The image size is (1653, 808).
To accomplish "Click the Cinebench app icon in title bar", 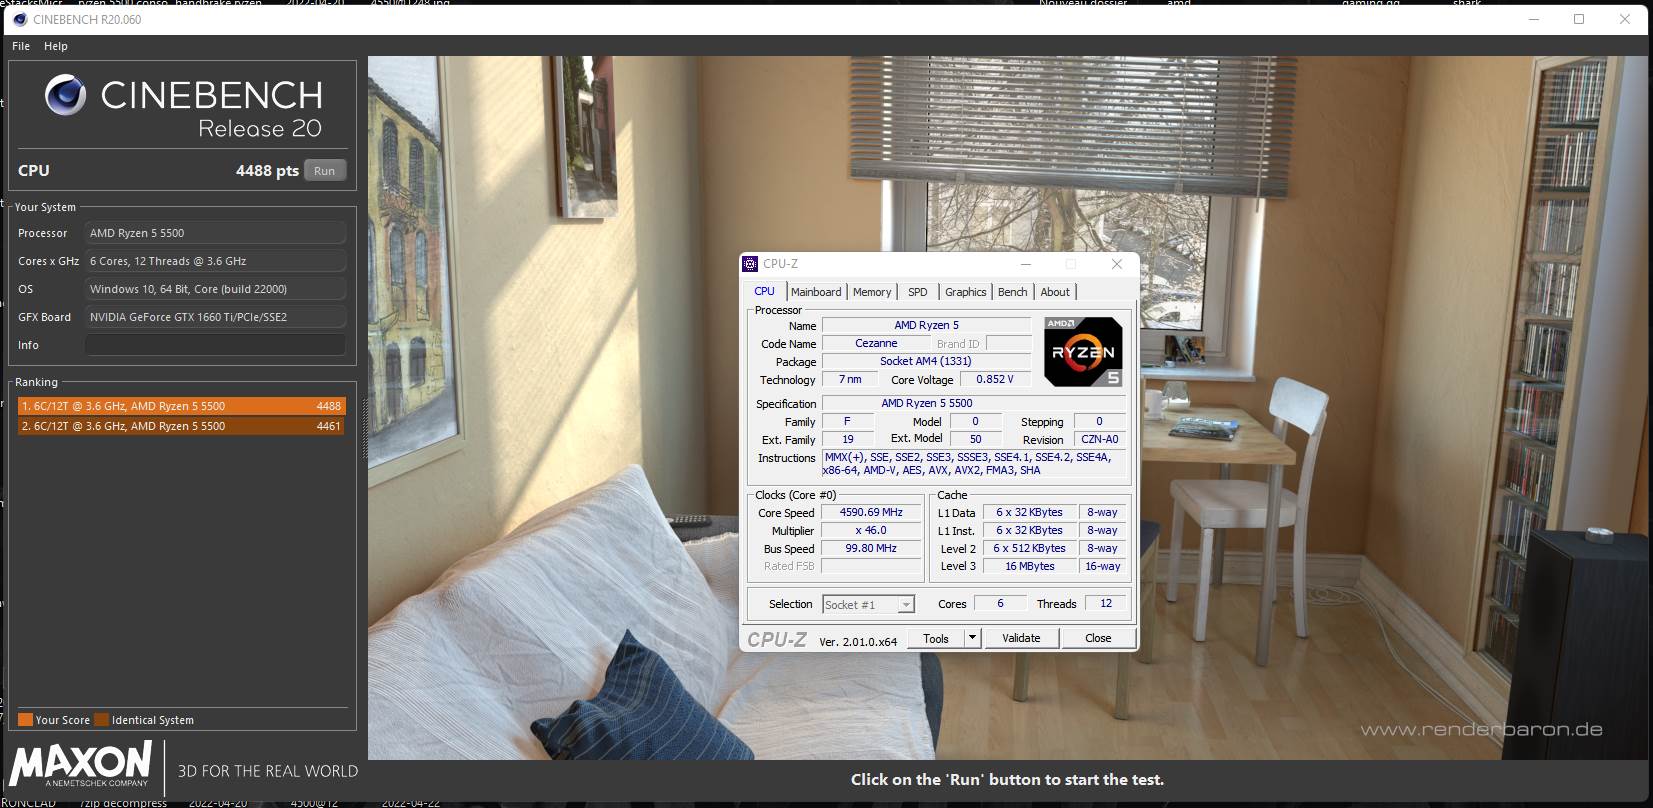I will coord(20,19).
